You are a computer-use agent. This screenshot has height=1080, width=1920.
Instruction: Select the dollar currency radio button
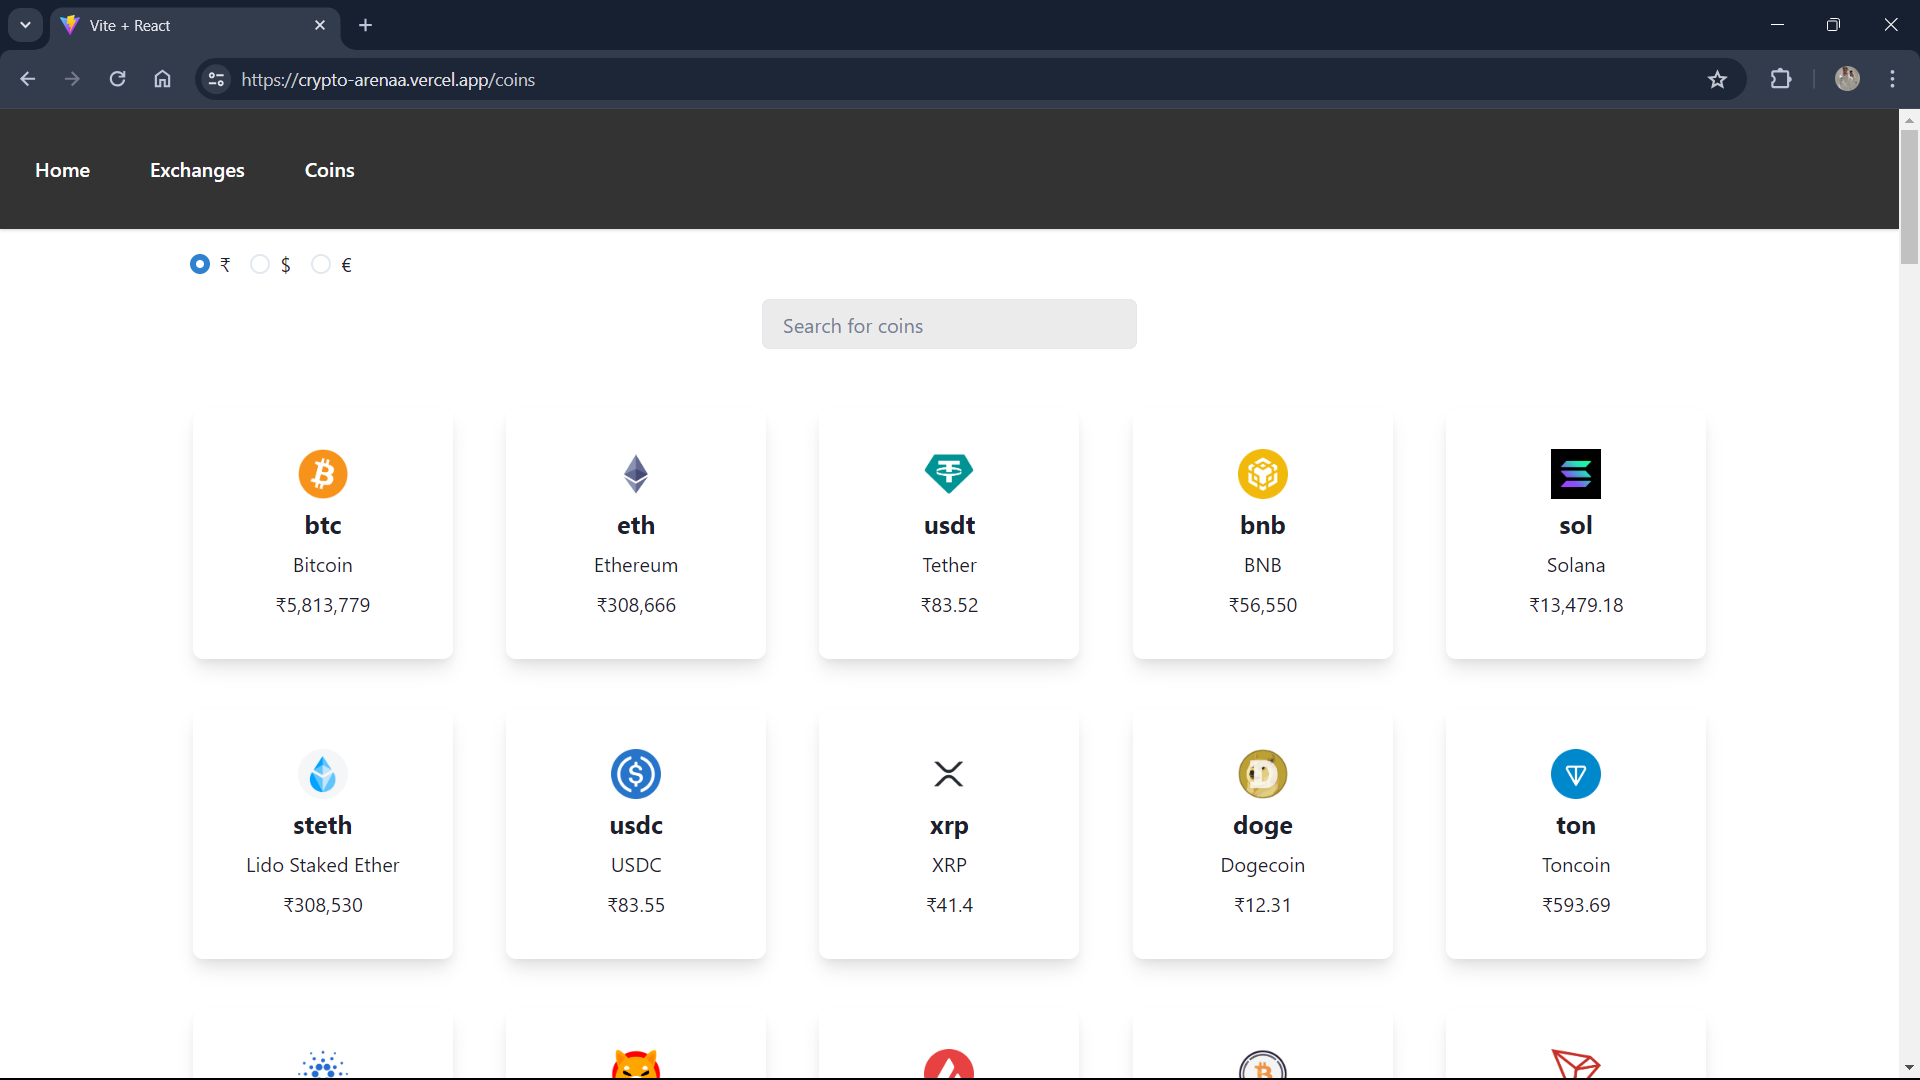click(260, 264)
